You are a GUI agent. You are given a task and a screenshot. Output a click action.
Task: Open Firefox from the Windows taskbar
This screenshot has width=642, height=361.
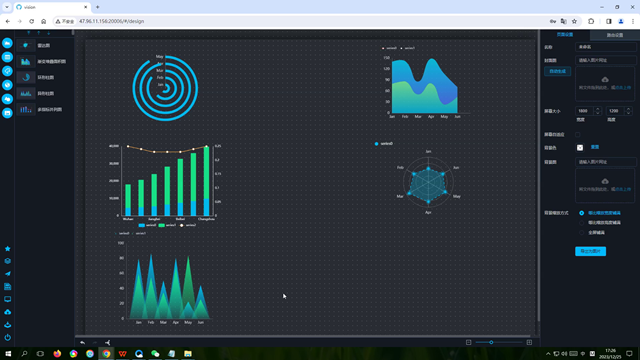[x=57, y=354]
